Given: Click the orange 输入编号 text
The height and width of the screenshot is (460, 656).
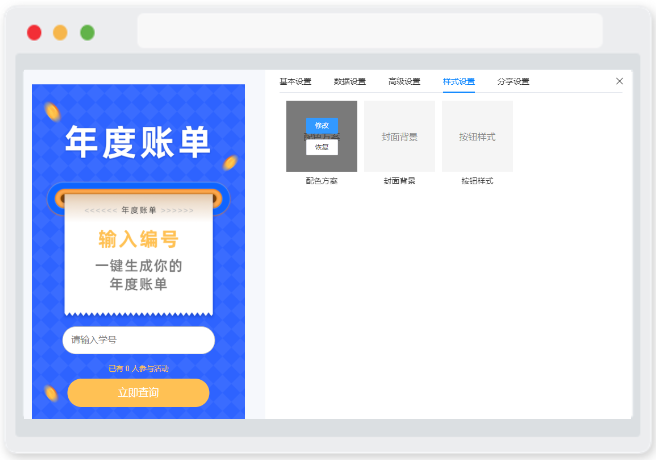Looking at the screenshot, I should (138, 239).
